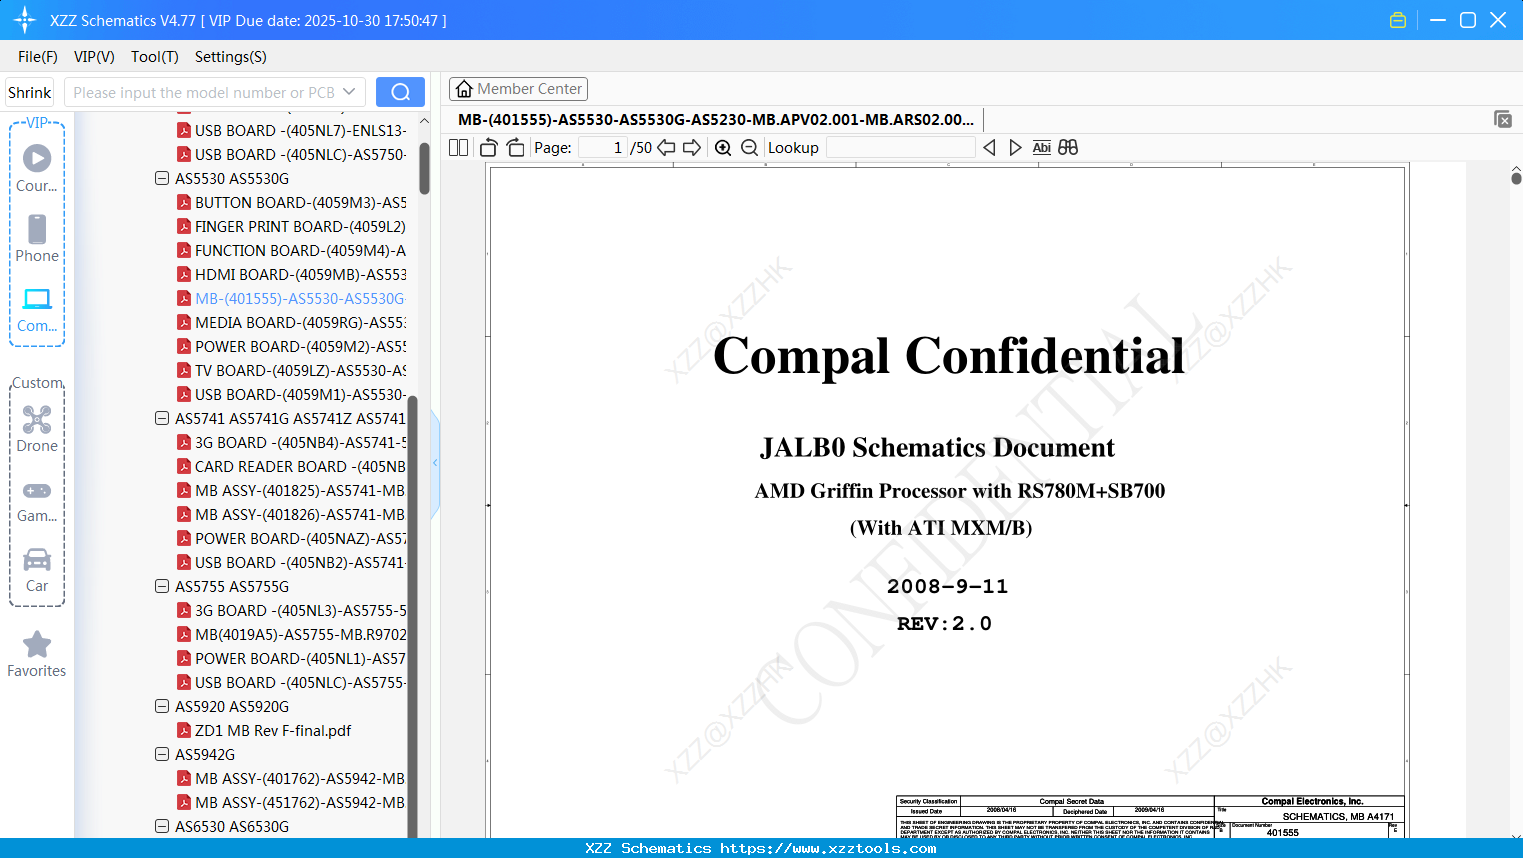Open the File(F) menu

click(x=38, y=57)
